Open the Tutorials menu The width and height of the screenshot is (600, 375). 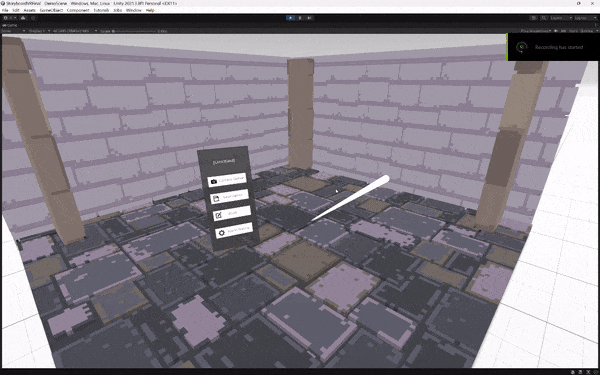click(x=101, y=10)
